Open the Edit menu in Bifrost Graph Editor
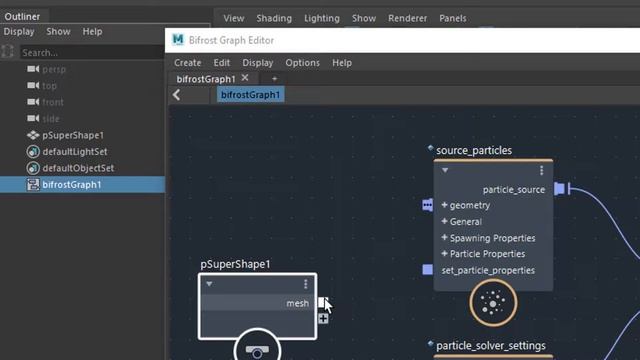This screenshot has height=360, width=640. point(222,63)
